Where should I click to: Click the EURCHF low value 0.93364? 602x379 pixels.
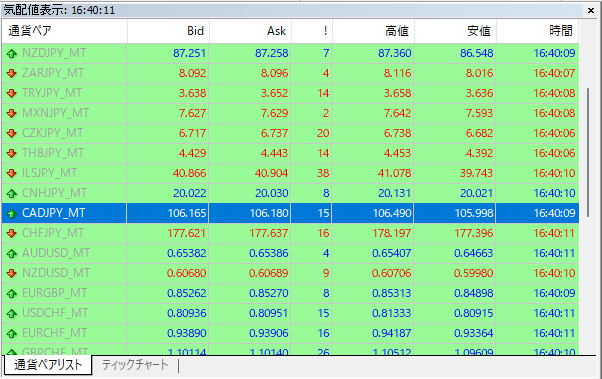(x=474, y=333)
